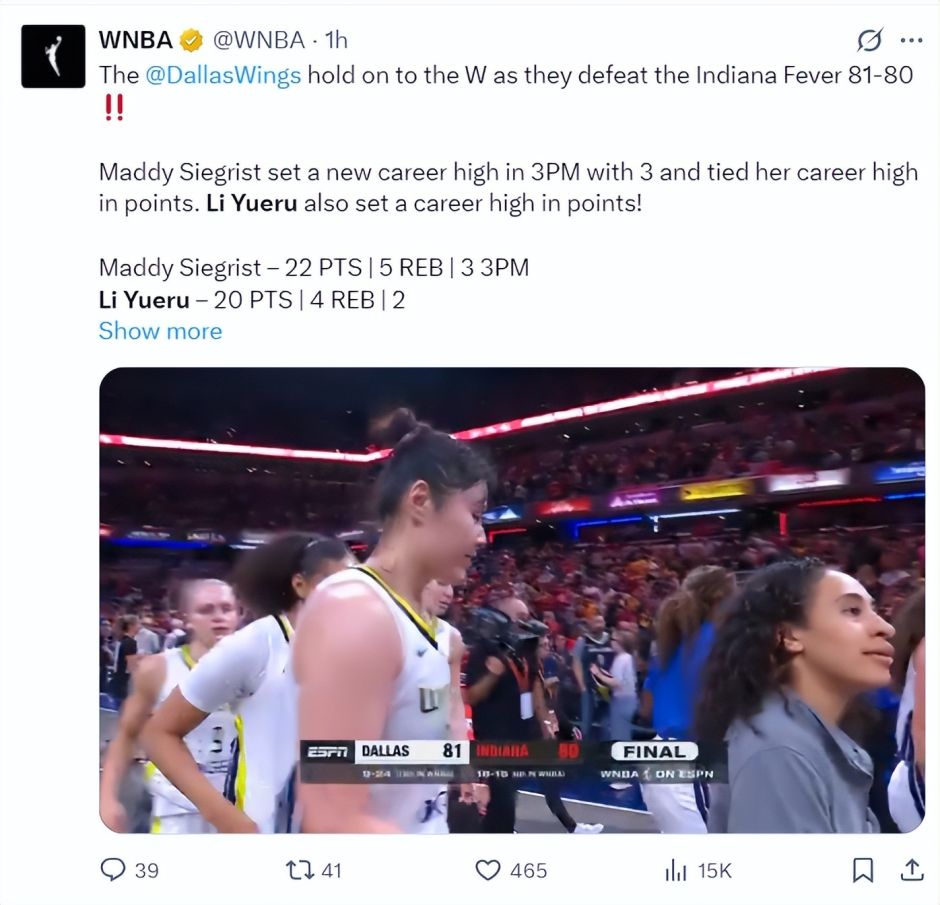Open the WNBA profile avatar

click(x=53, y=56)
